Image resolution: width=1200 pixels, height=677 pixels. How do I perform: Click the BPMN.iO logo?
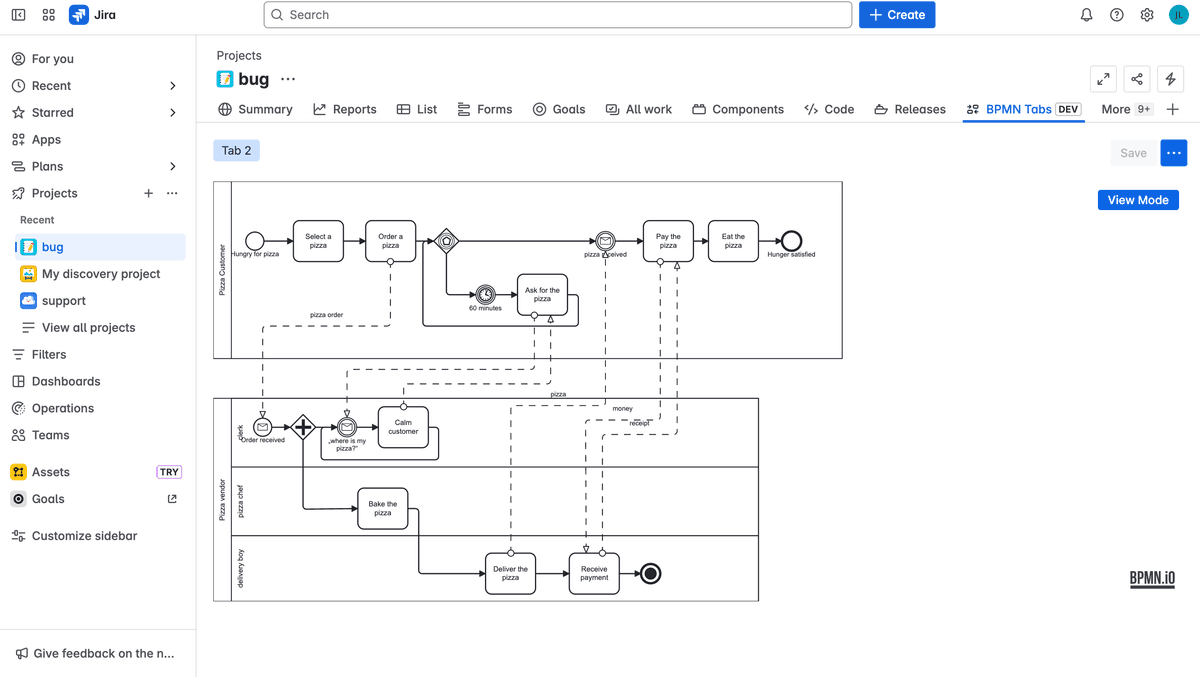point(1152,578)
